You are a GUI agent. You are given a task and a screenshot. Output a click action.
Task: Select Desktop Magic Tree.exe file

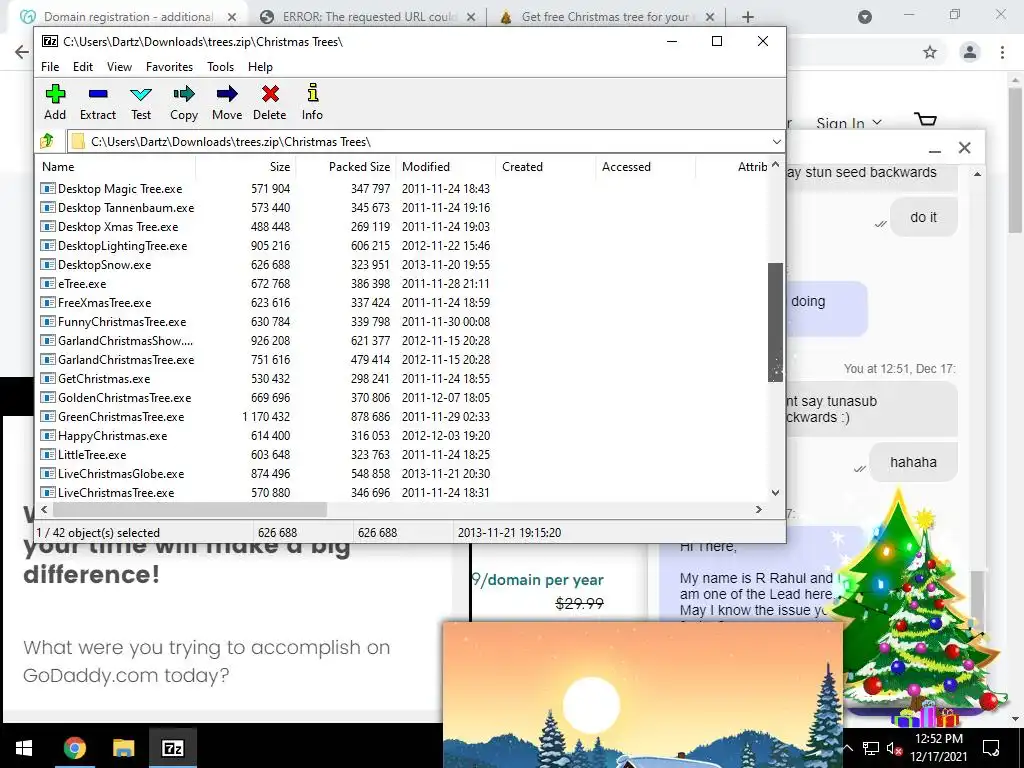pyautogui.click(x=120, y=189)
